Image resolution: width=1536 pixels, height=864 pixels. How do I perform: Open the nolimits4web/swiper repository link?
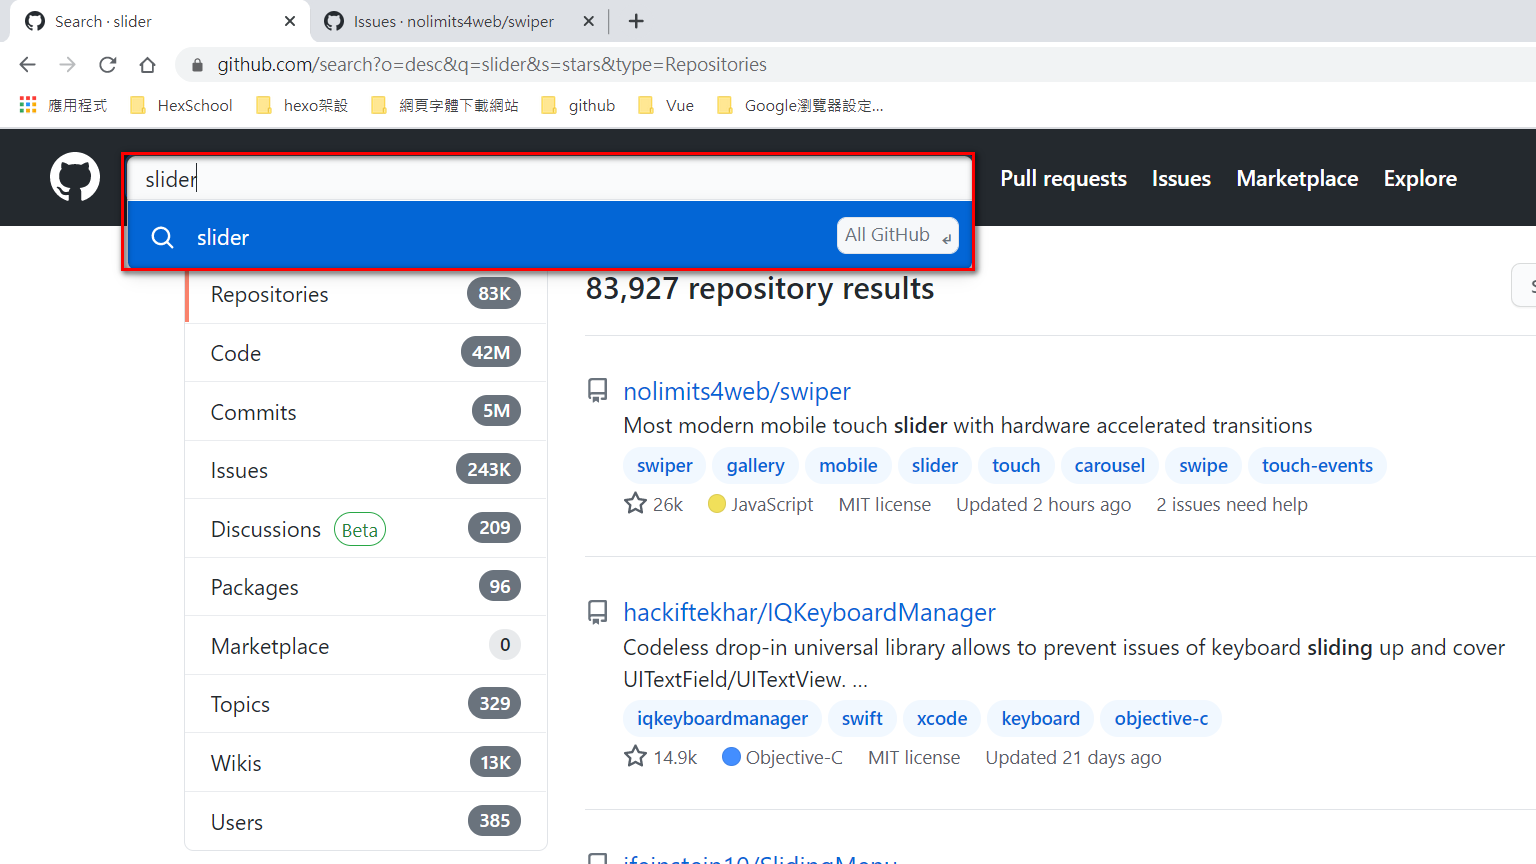pyautogui.click(x=737, y=391)
